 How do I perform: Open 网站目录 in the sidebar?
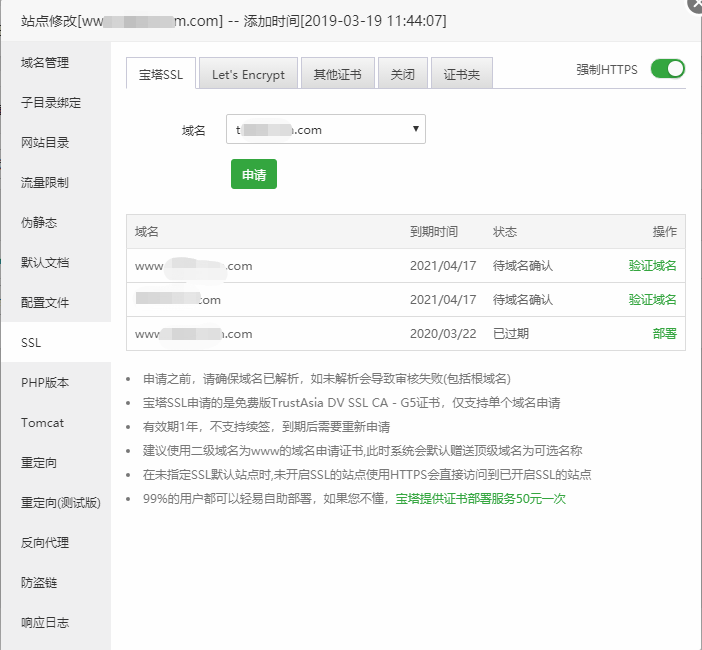[56, 142]
